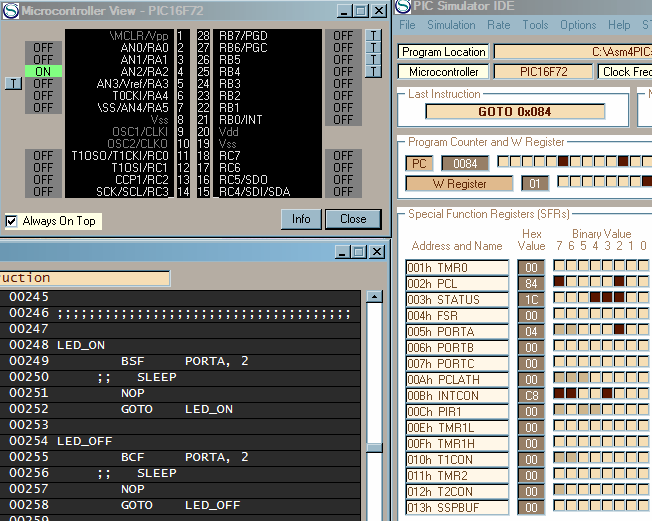Click the 006h PORTB register name
Screen dimensions: 652x521
click(457, 348)
